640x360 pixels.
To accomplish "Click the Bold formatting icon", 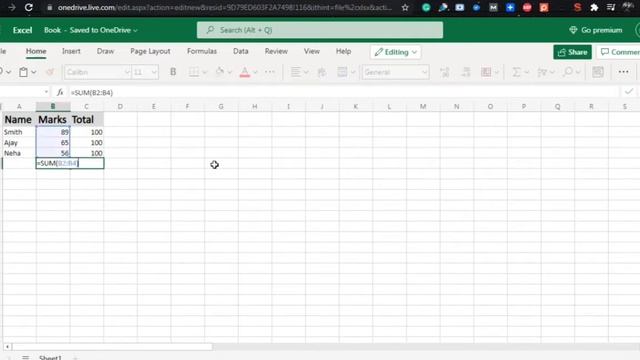I will pos(173,72).
